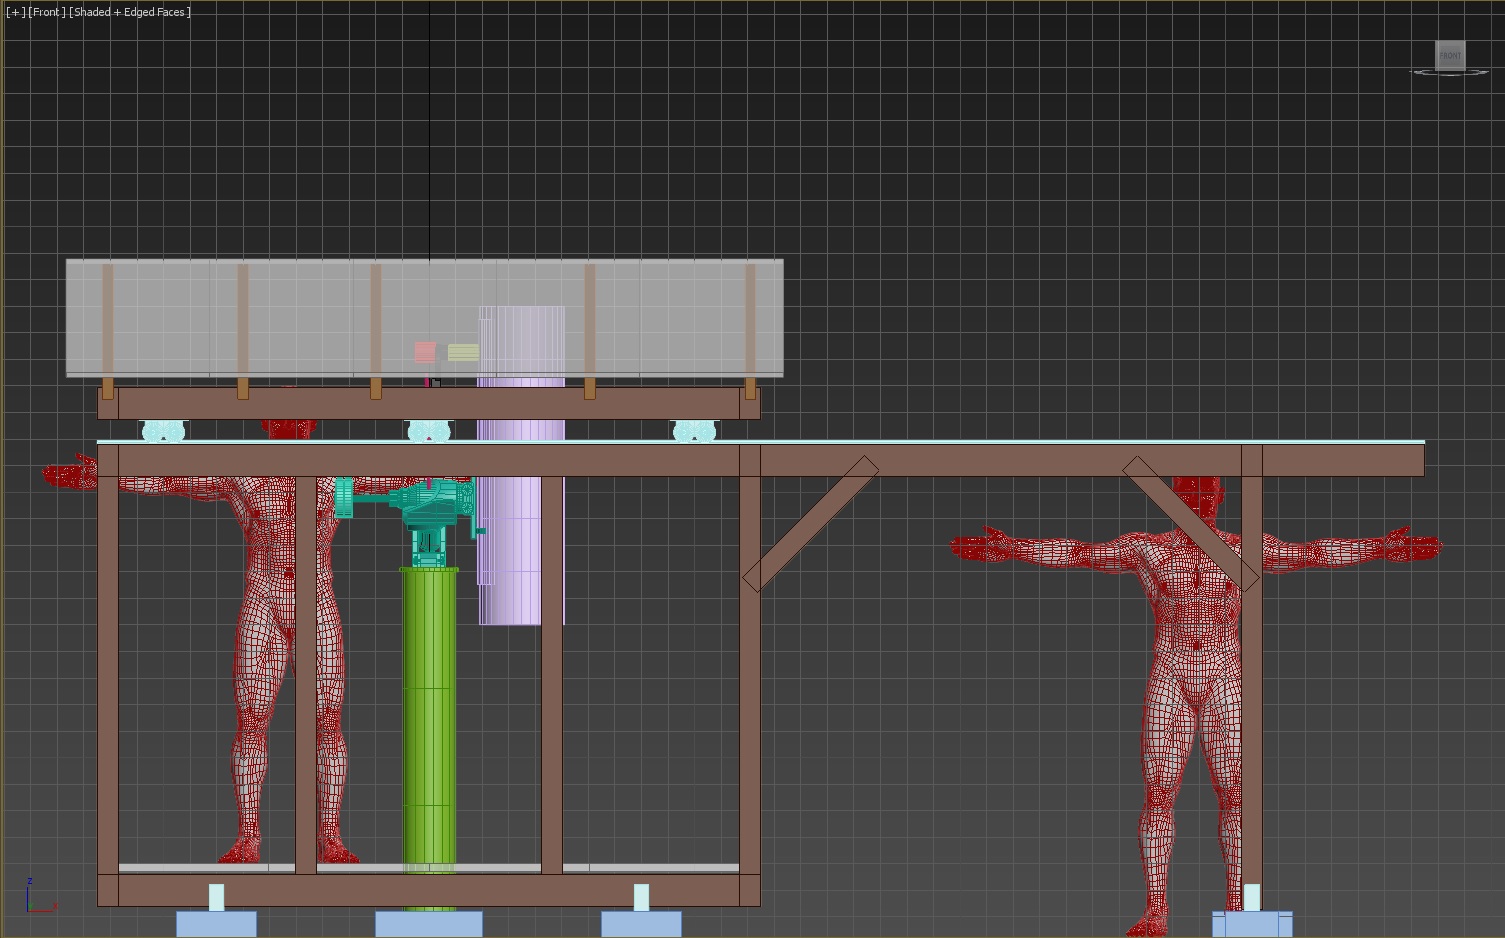Select the middle cyan cart wheel
This screenshot has width=1505, height=938.
point(429,431)
